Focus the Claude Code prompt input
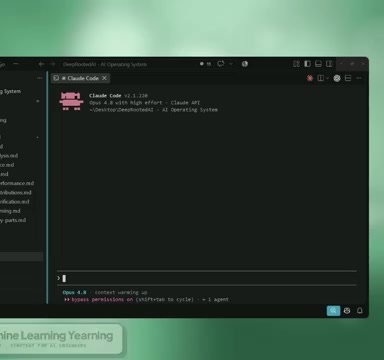Image resolution: width=384 pixels, height=360 pixels. pos(207,278)
